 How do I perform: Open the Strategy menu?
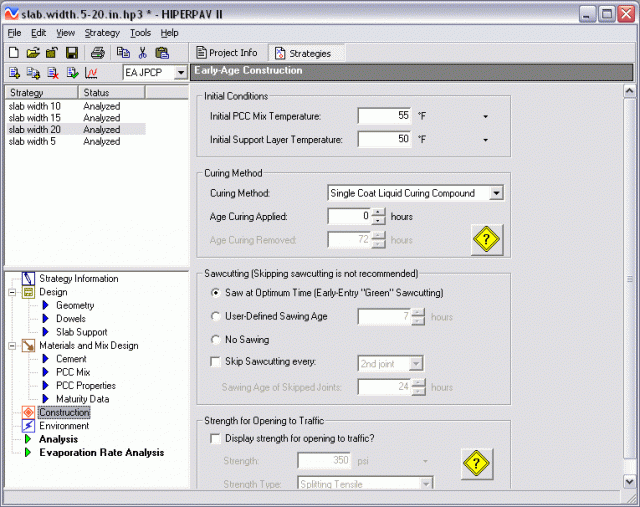coord(102,33)
